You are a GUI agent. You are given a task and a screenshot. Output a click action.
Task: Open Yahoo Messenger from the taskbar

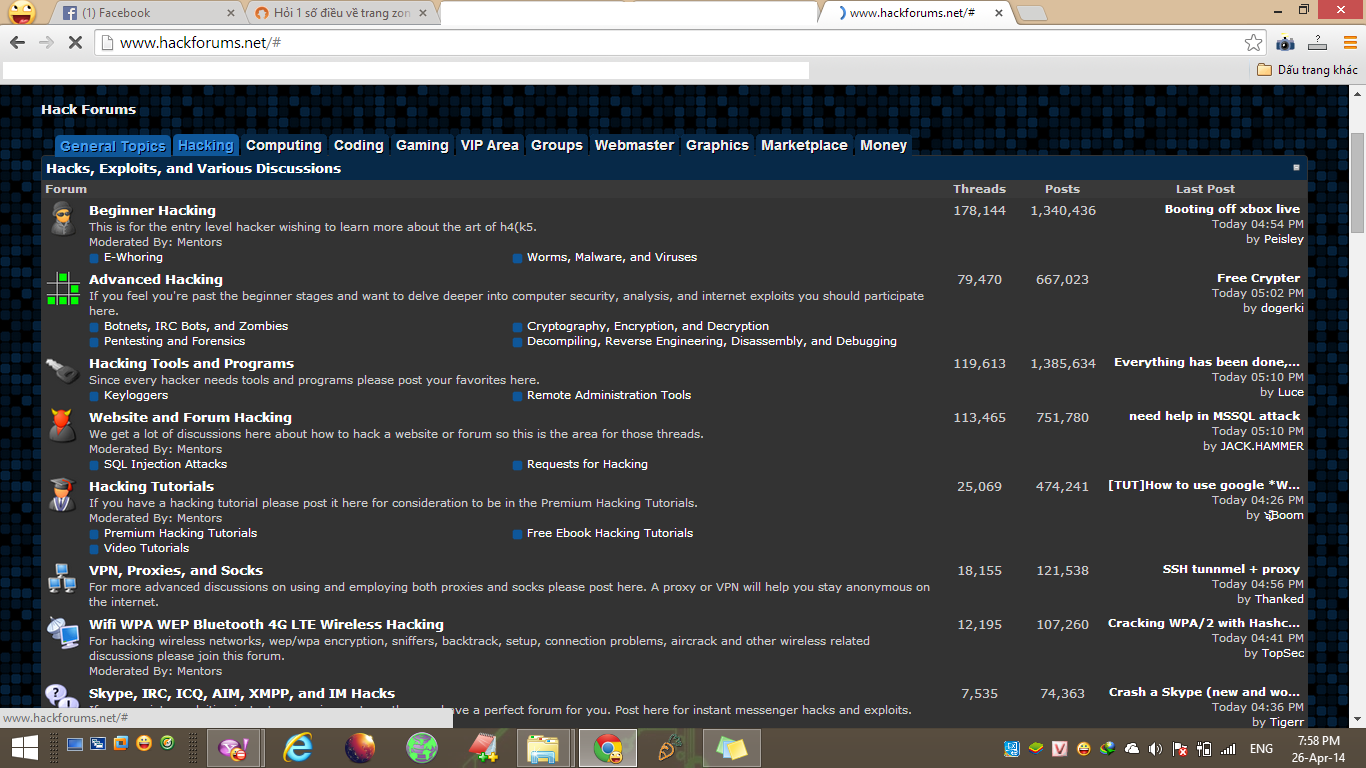click(232, 748)
